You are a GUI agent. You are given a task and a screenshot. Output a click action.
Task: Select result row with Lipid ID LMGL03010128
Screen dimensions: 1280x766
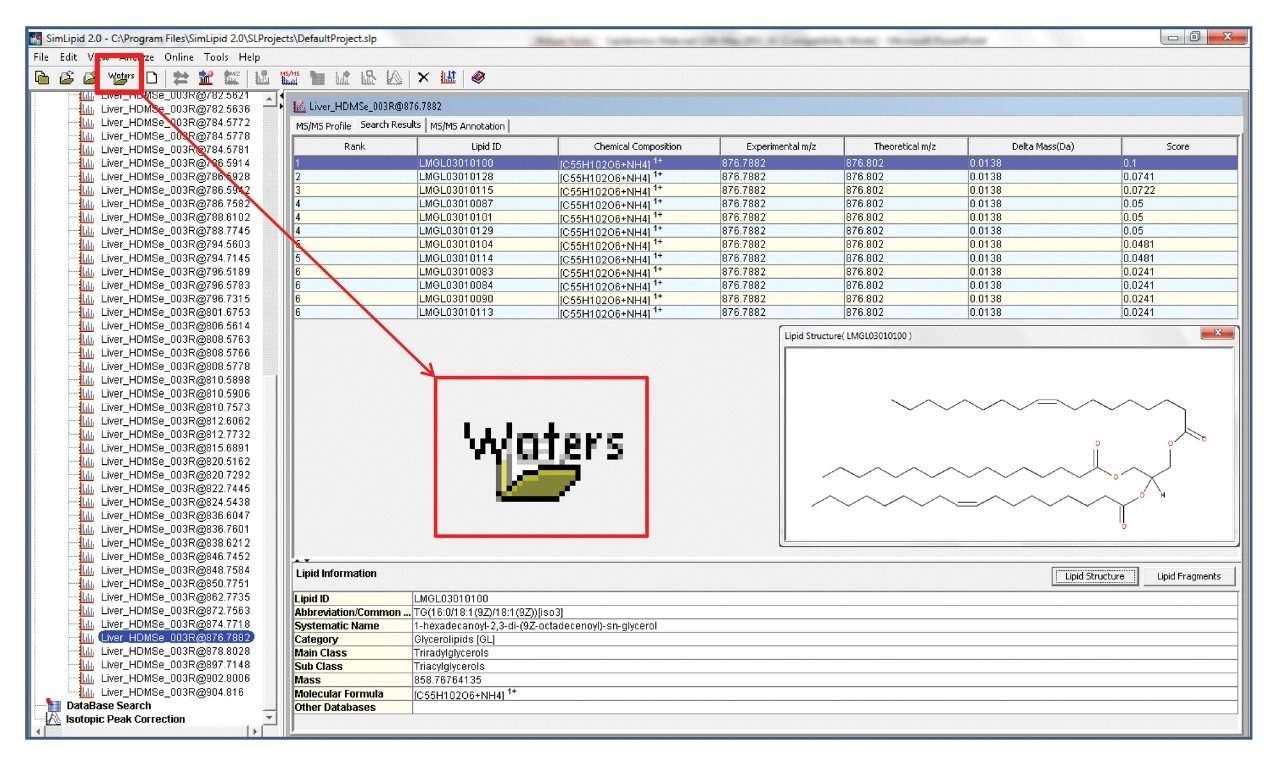[764, 176]
